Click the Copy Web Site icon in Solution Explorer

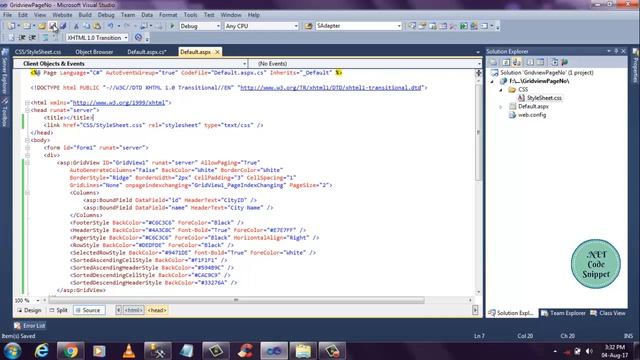pyautogui.click(x=554, y=62)
